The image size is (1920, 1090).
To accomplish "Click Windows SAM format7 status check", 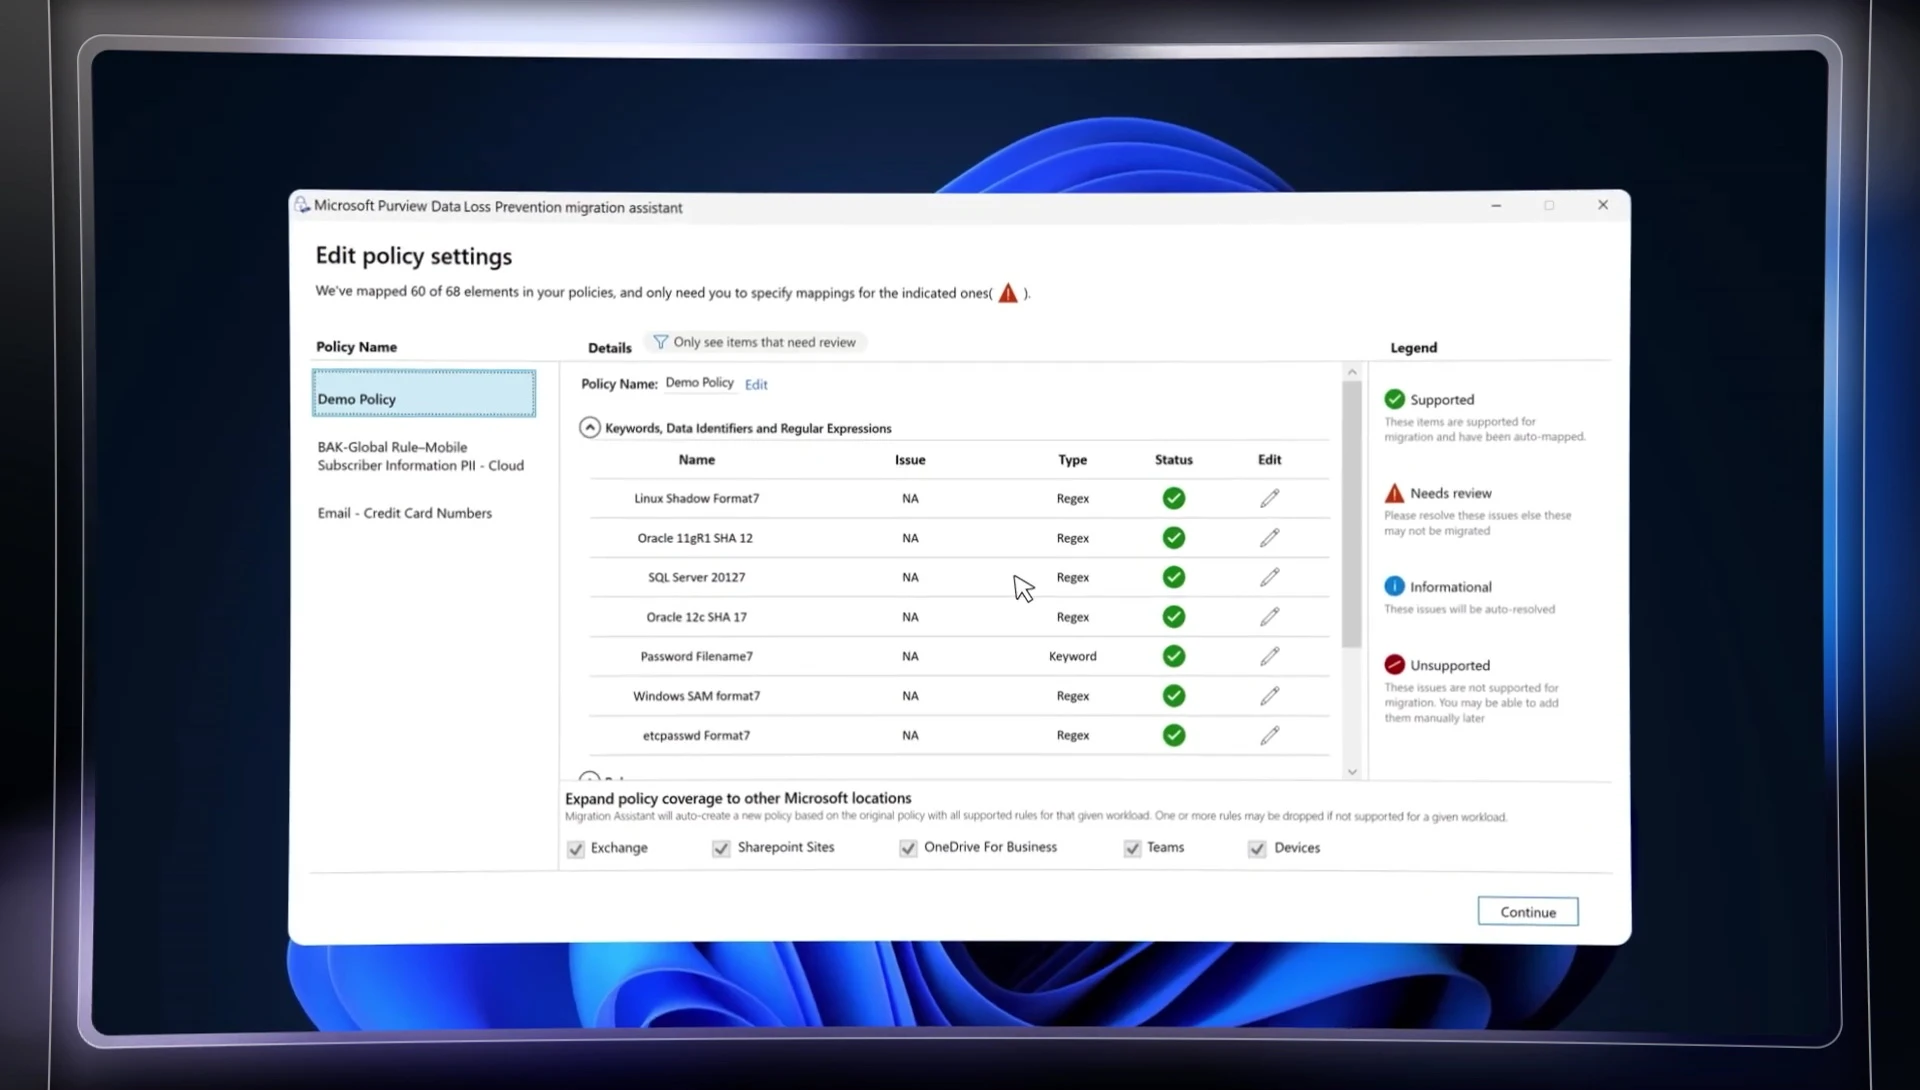I will [x=1174, y=696].
